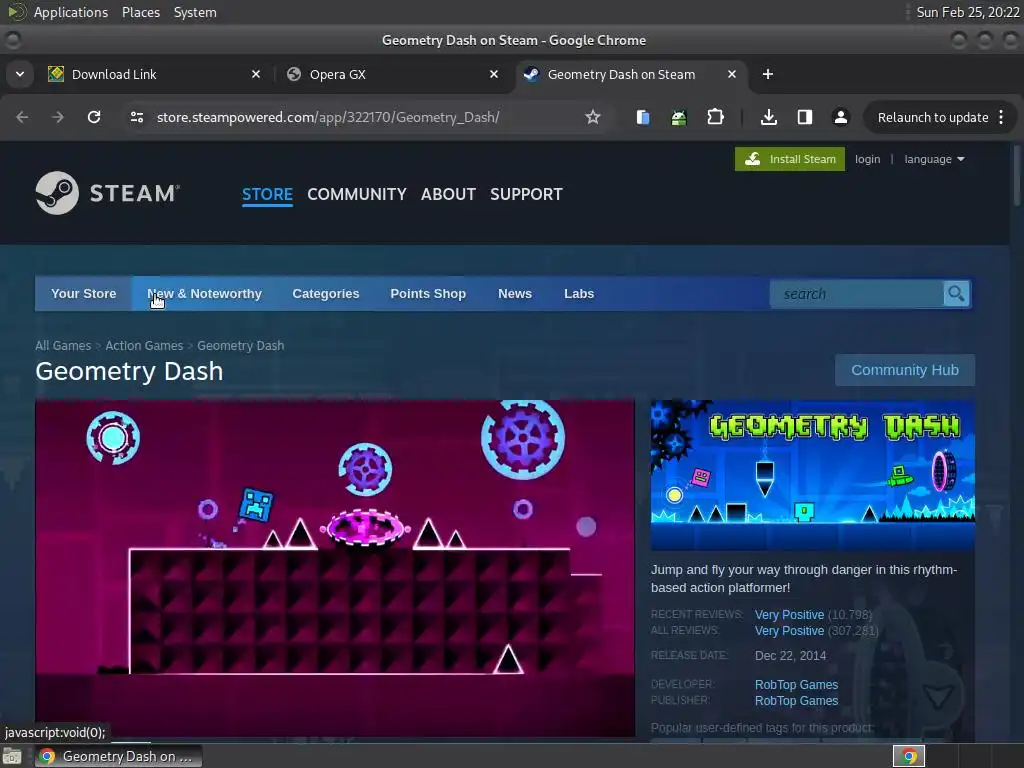Reload the Steam page
This screenshot has width=1024, height=768.
tap(94, 117)
